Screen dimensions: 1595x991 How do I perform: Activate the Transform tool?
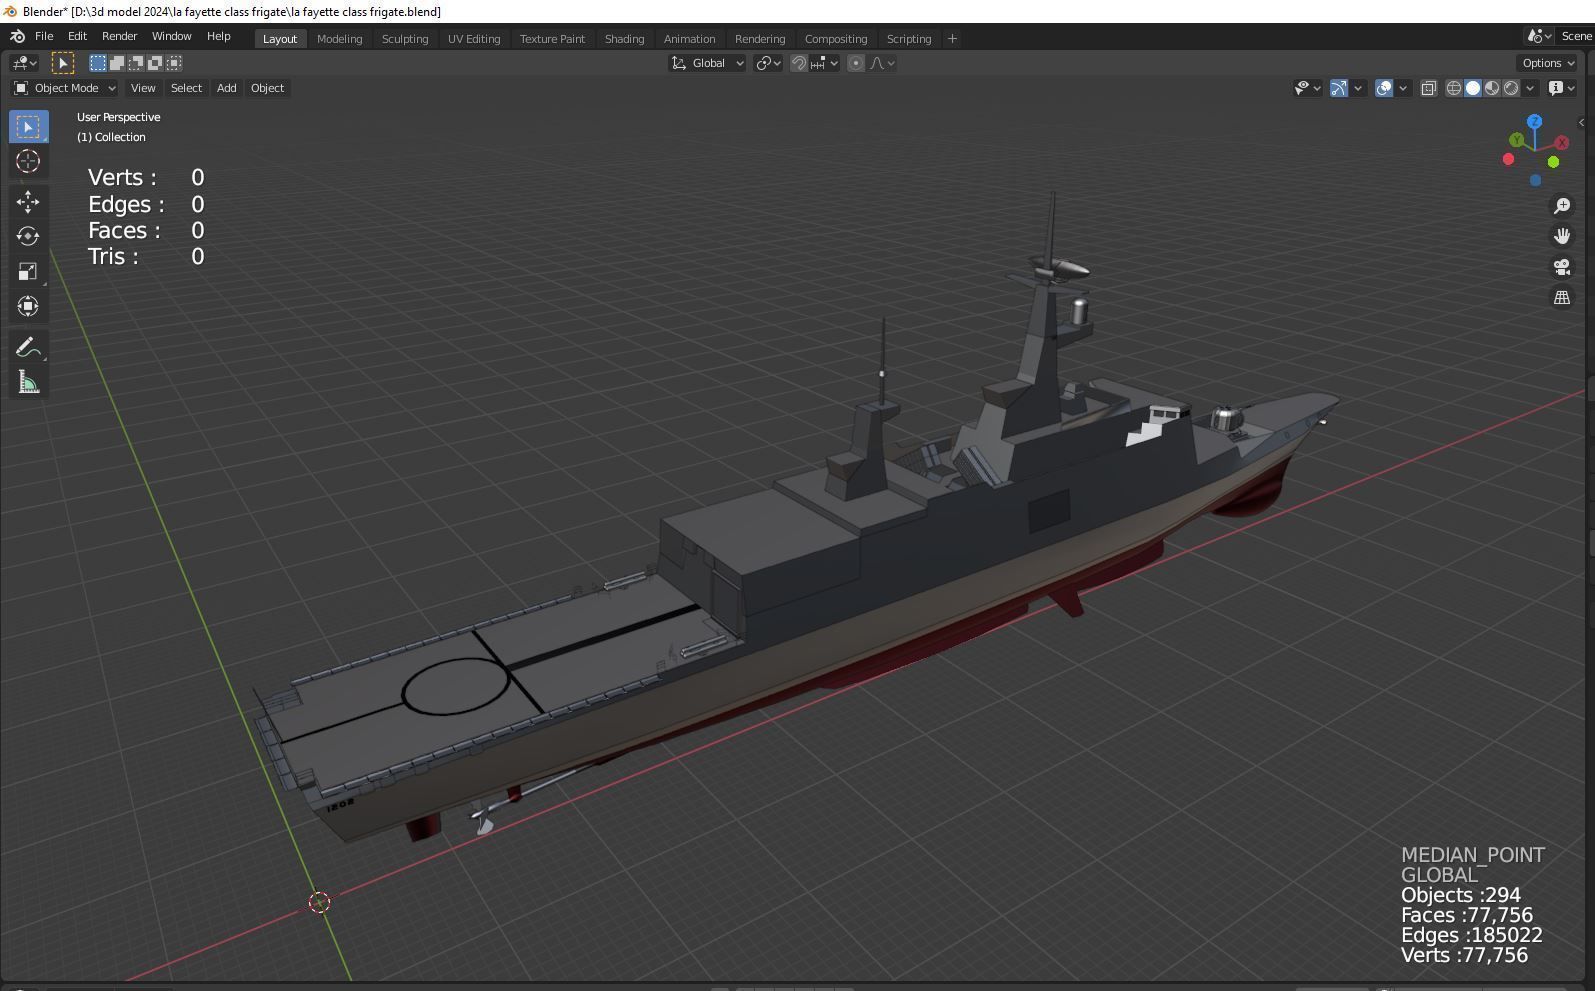tap(28, 307)
